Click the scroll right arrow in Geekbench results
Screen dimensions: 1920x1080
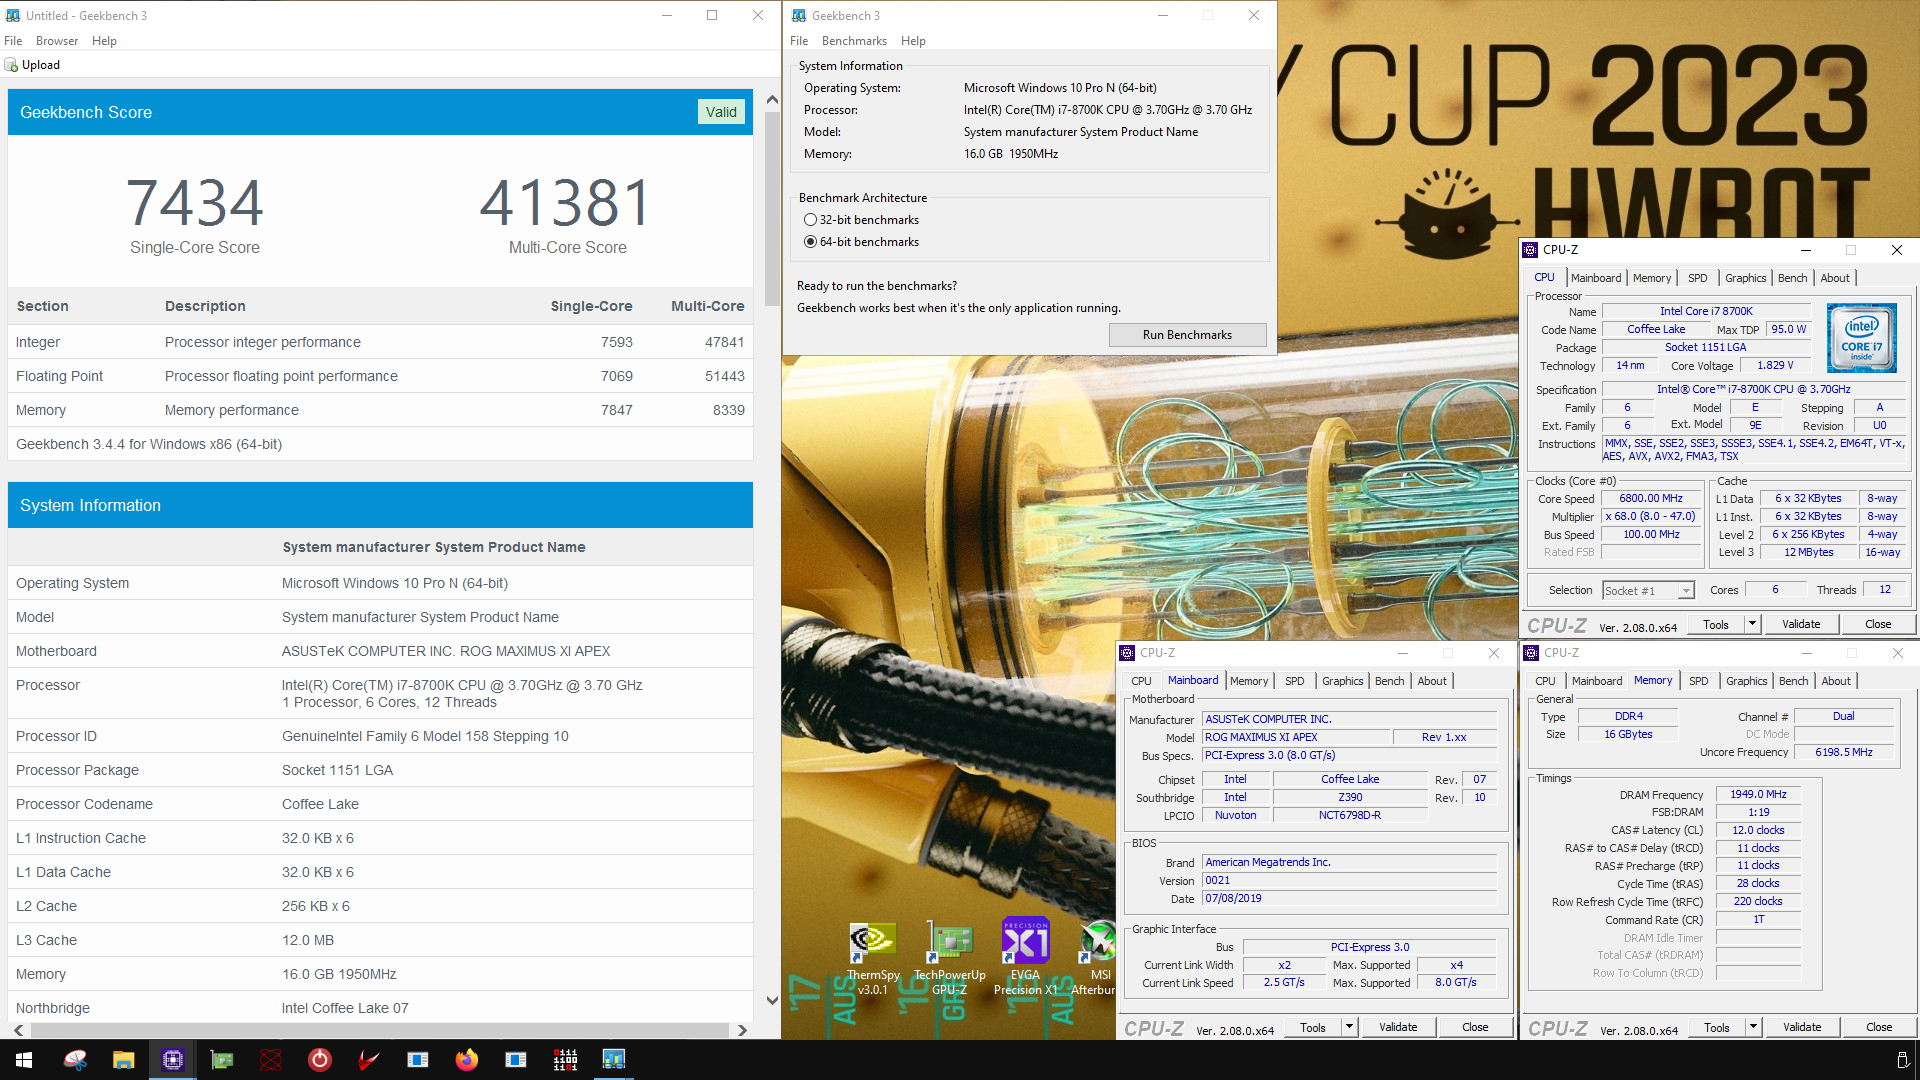[x=742, y=1030]
